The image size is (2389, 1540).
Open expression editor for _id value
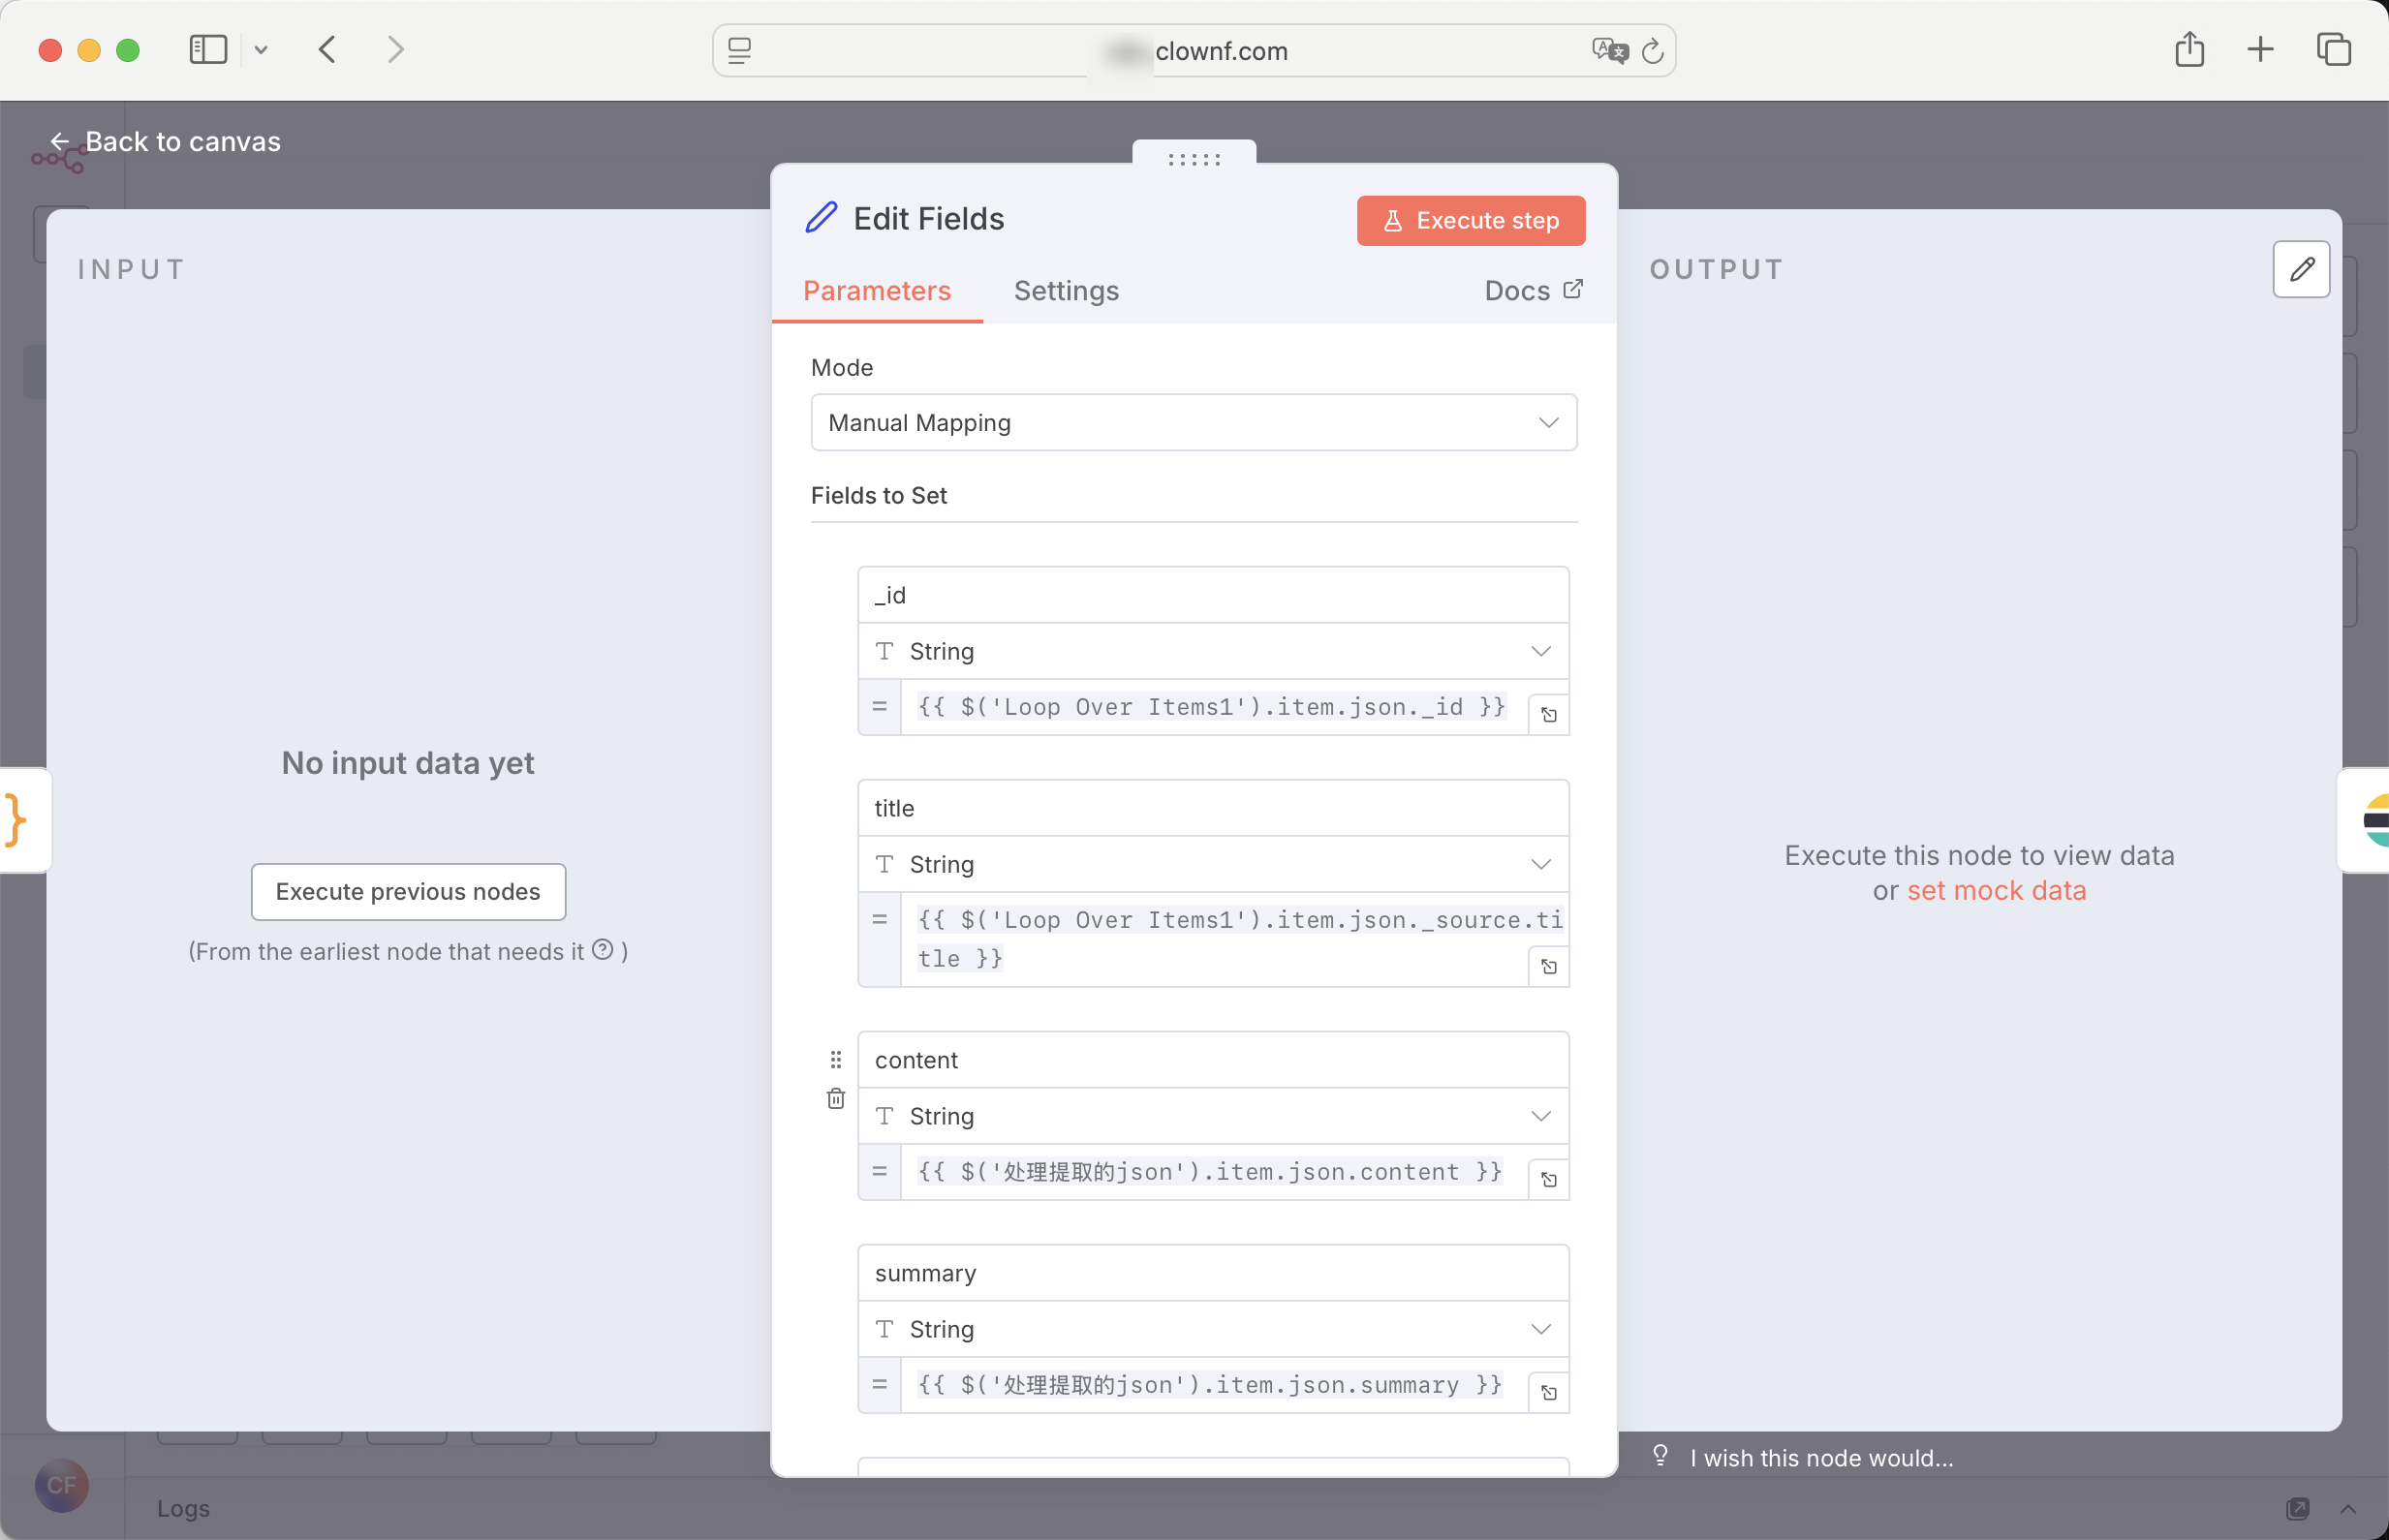(x=1548, y=714)
